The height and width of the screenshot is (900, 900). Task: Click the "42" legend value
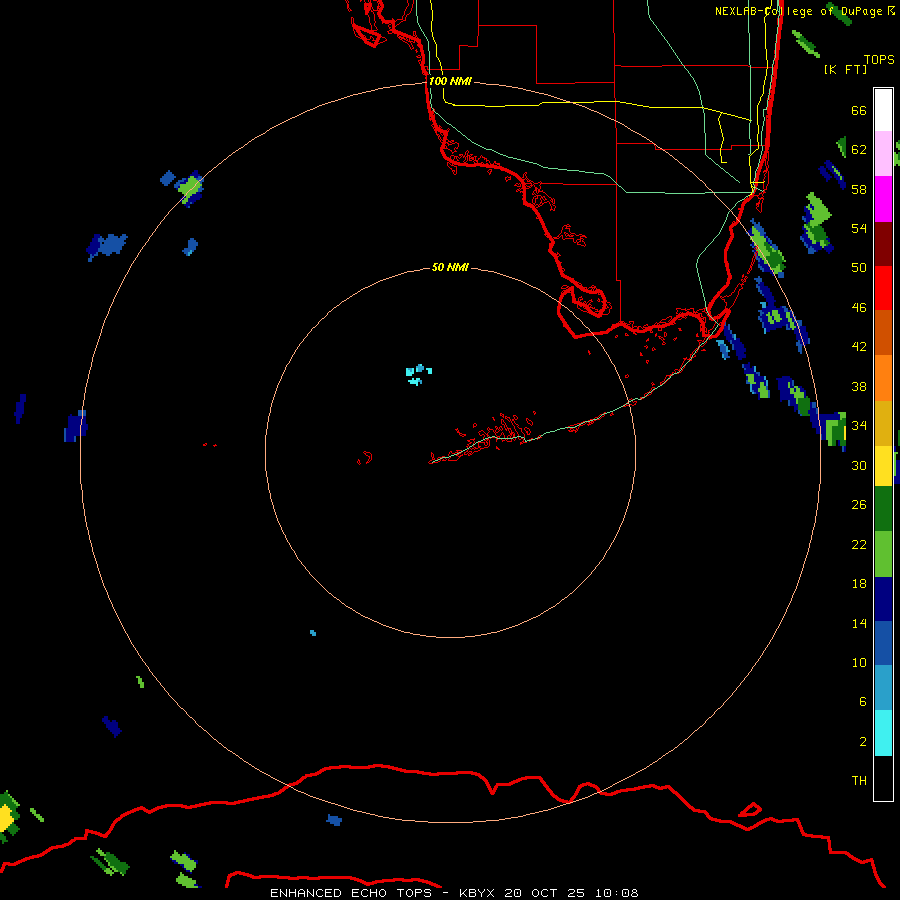click(859, 347)
